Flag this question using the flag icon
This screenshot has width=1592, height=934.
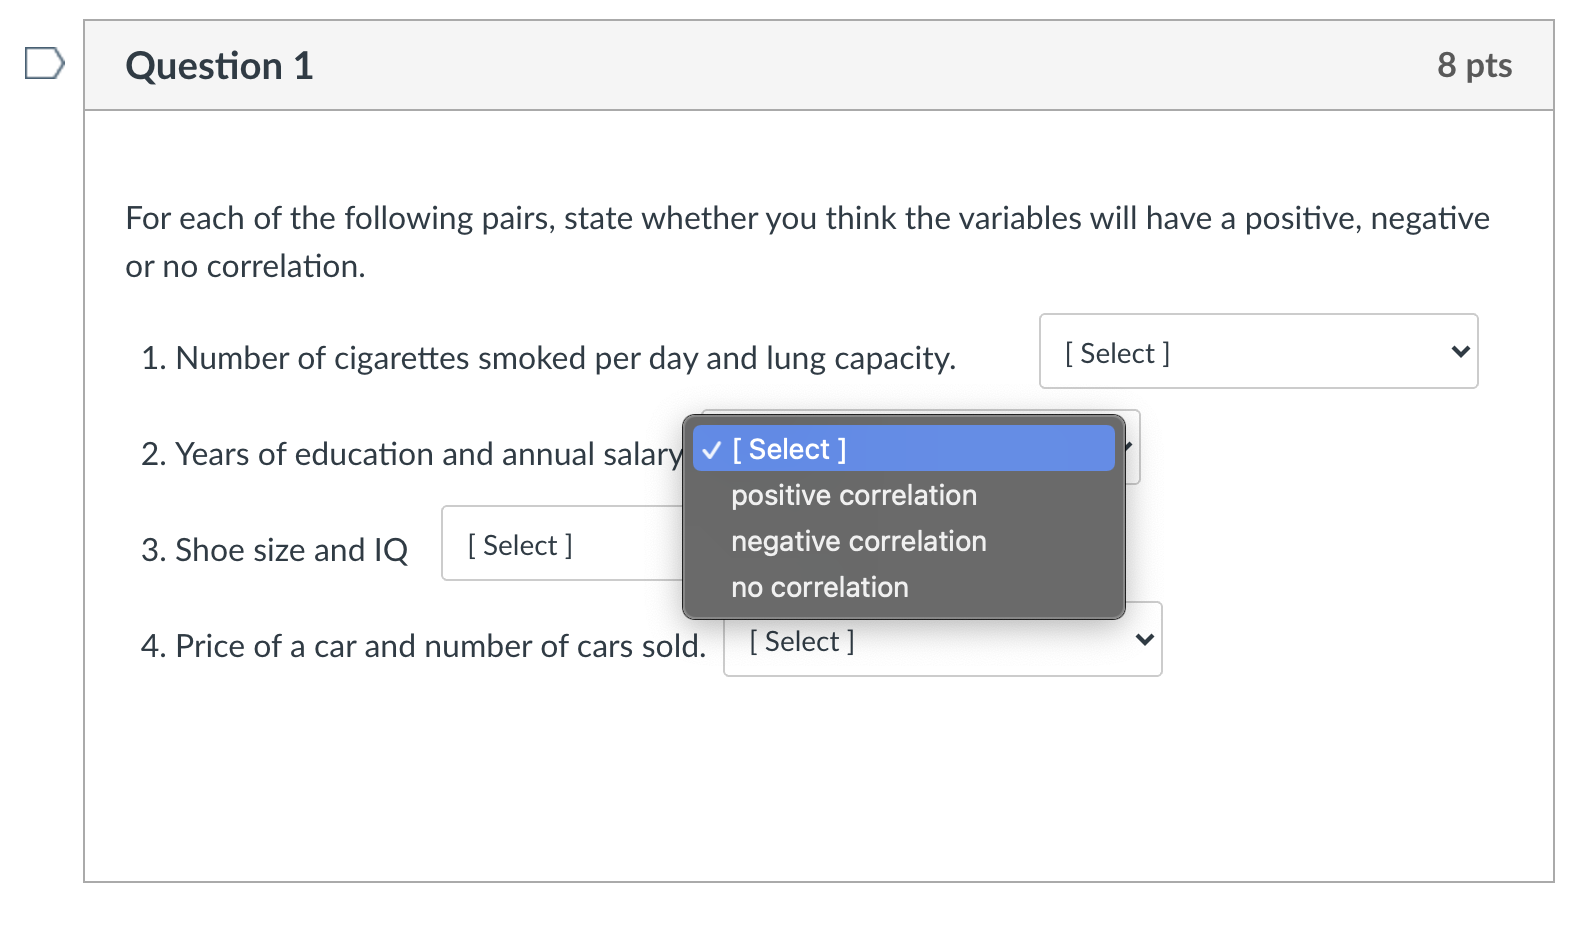pos(44,63)
